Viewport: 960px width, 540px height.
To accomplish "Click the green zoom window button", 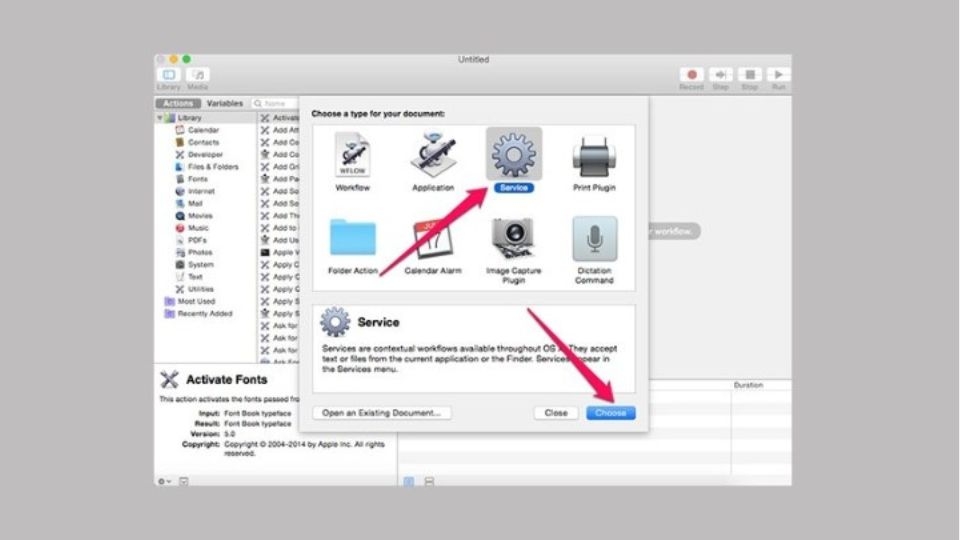I will coord(186,59).
